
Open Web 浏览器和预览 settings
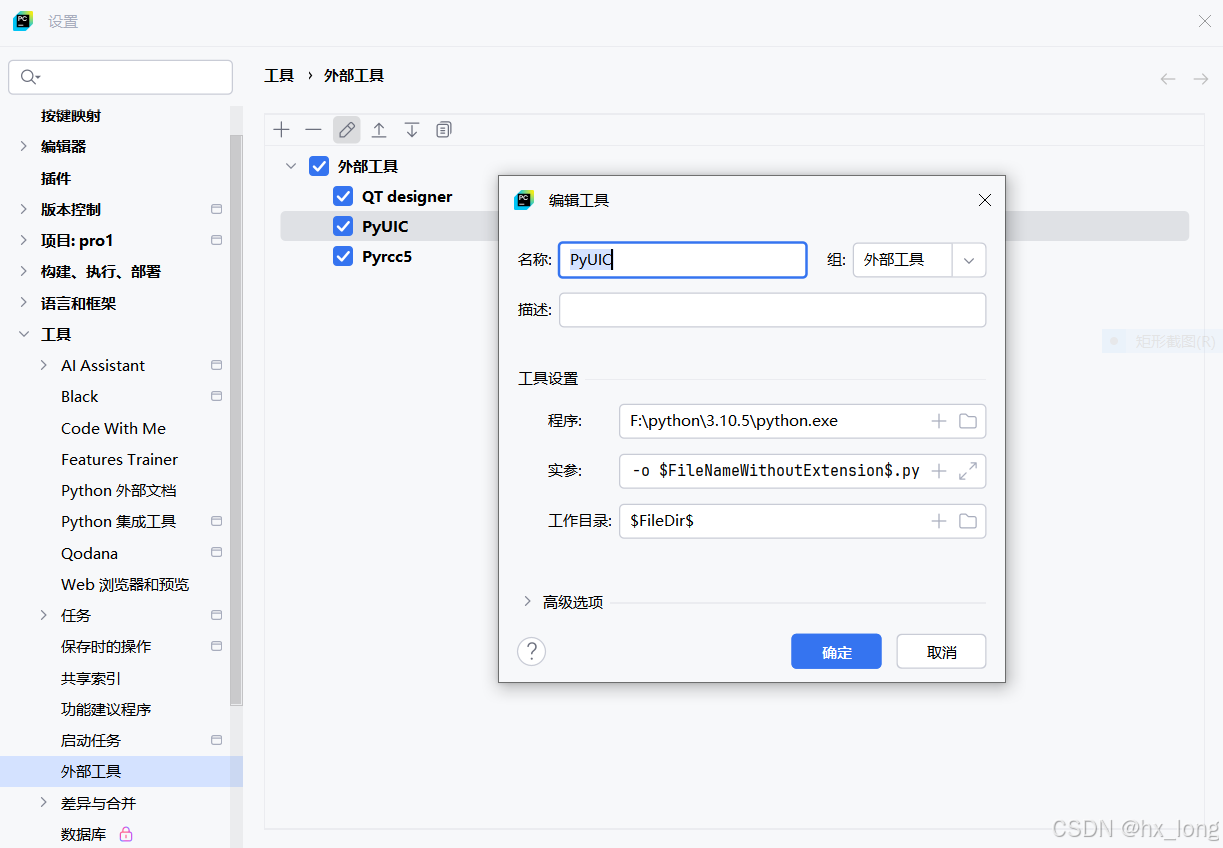click(125, 584)
